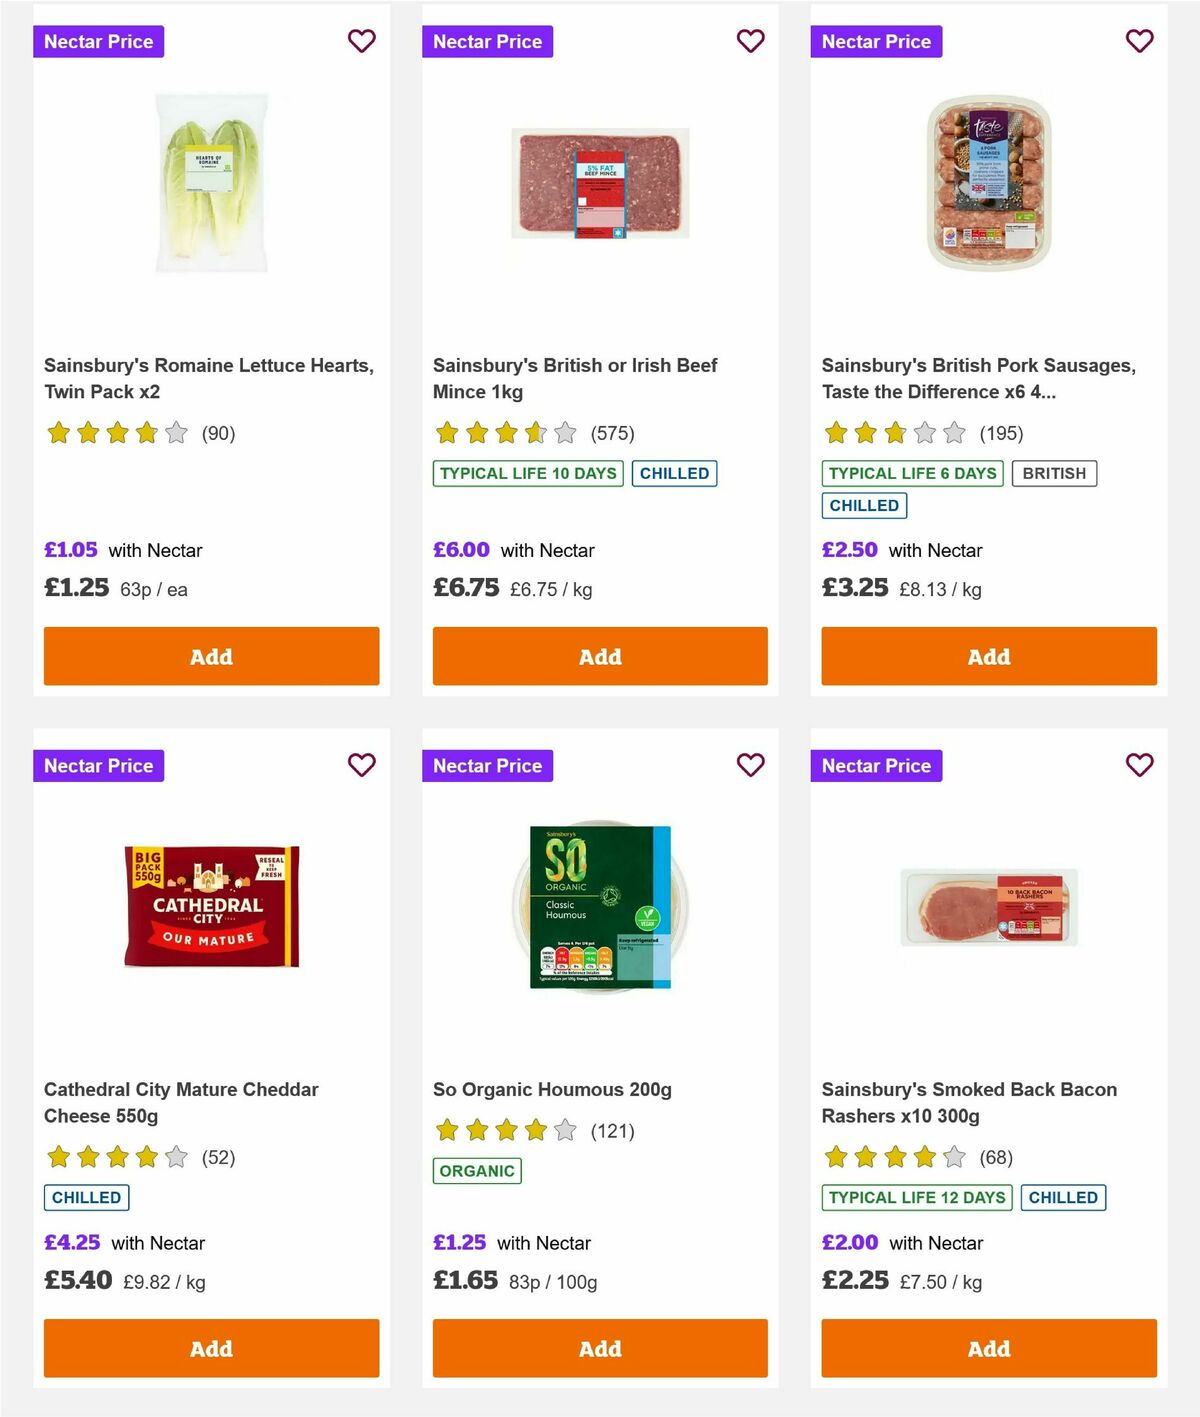Screen dimensions: 1200x1417
Task: Open the review count link showing (575)
Action: coord(611,433)
